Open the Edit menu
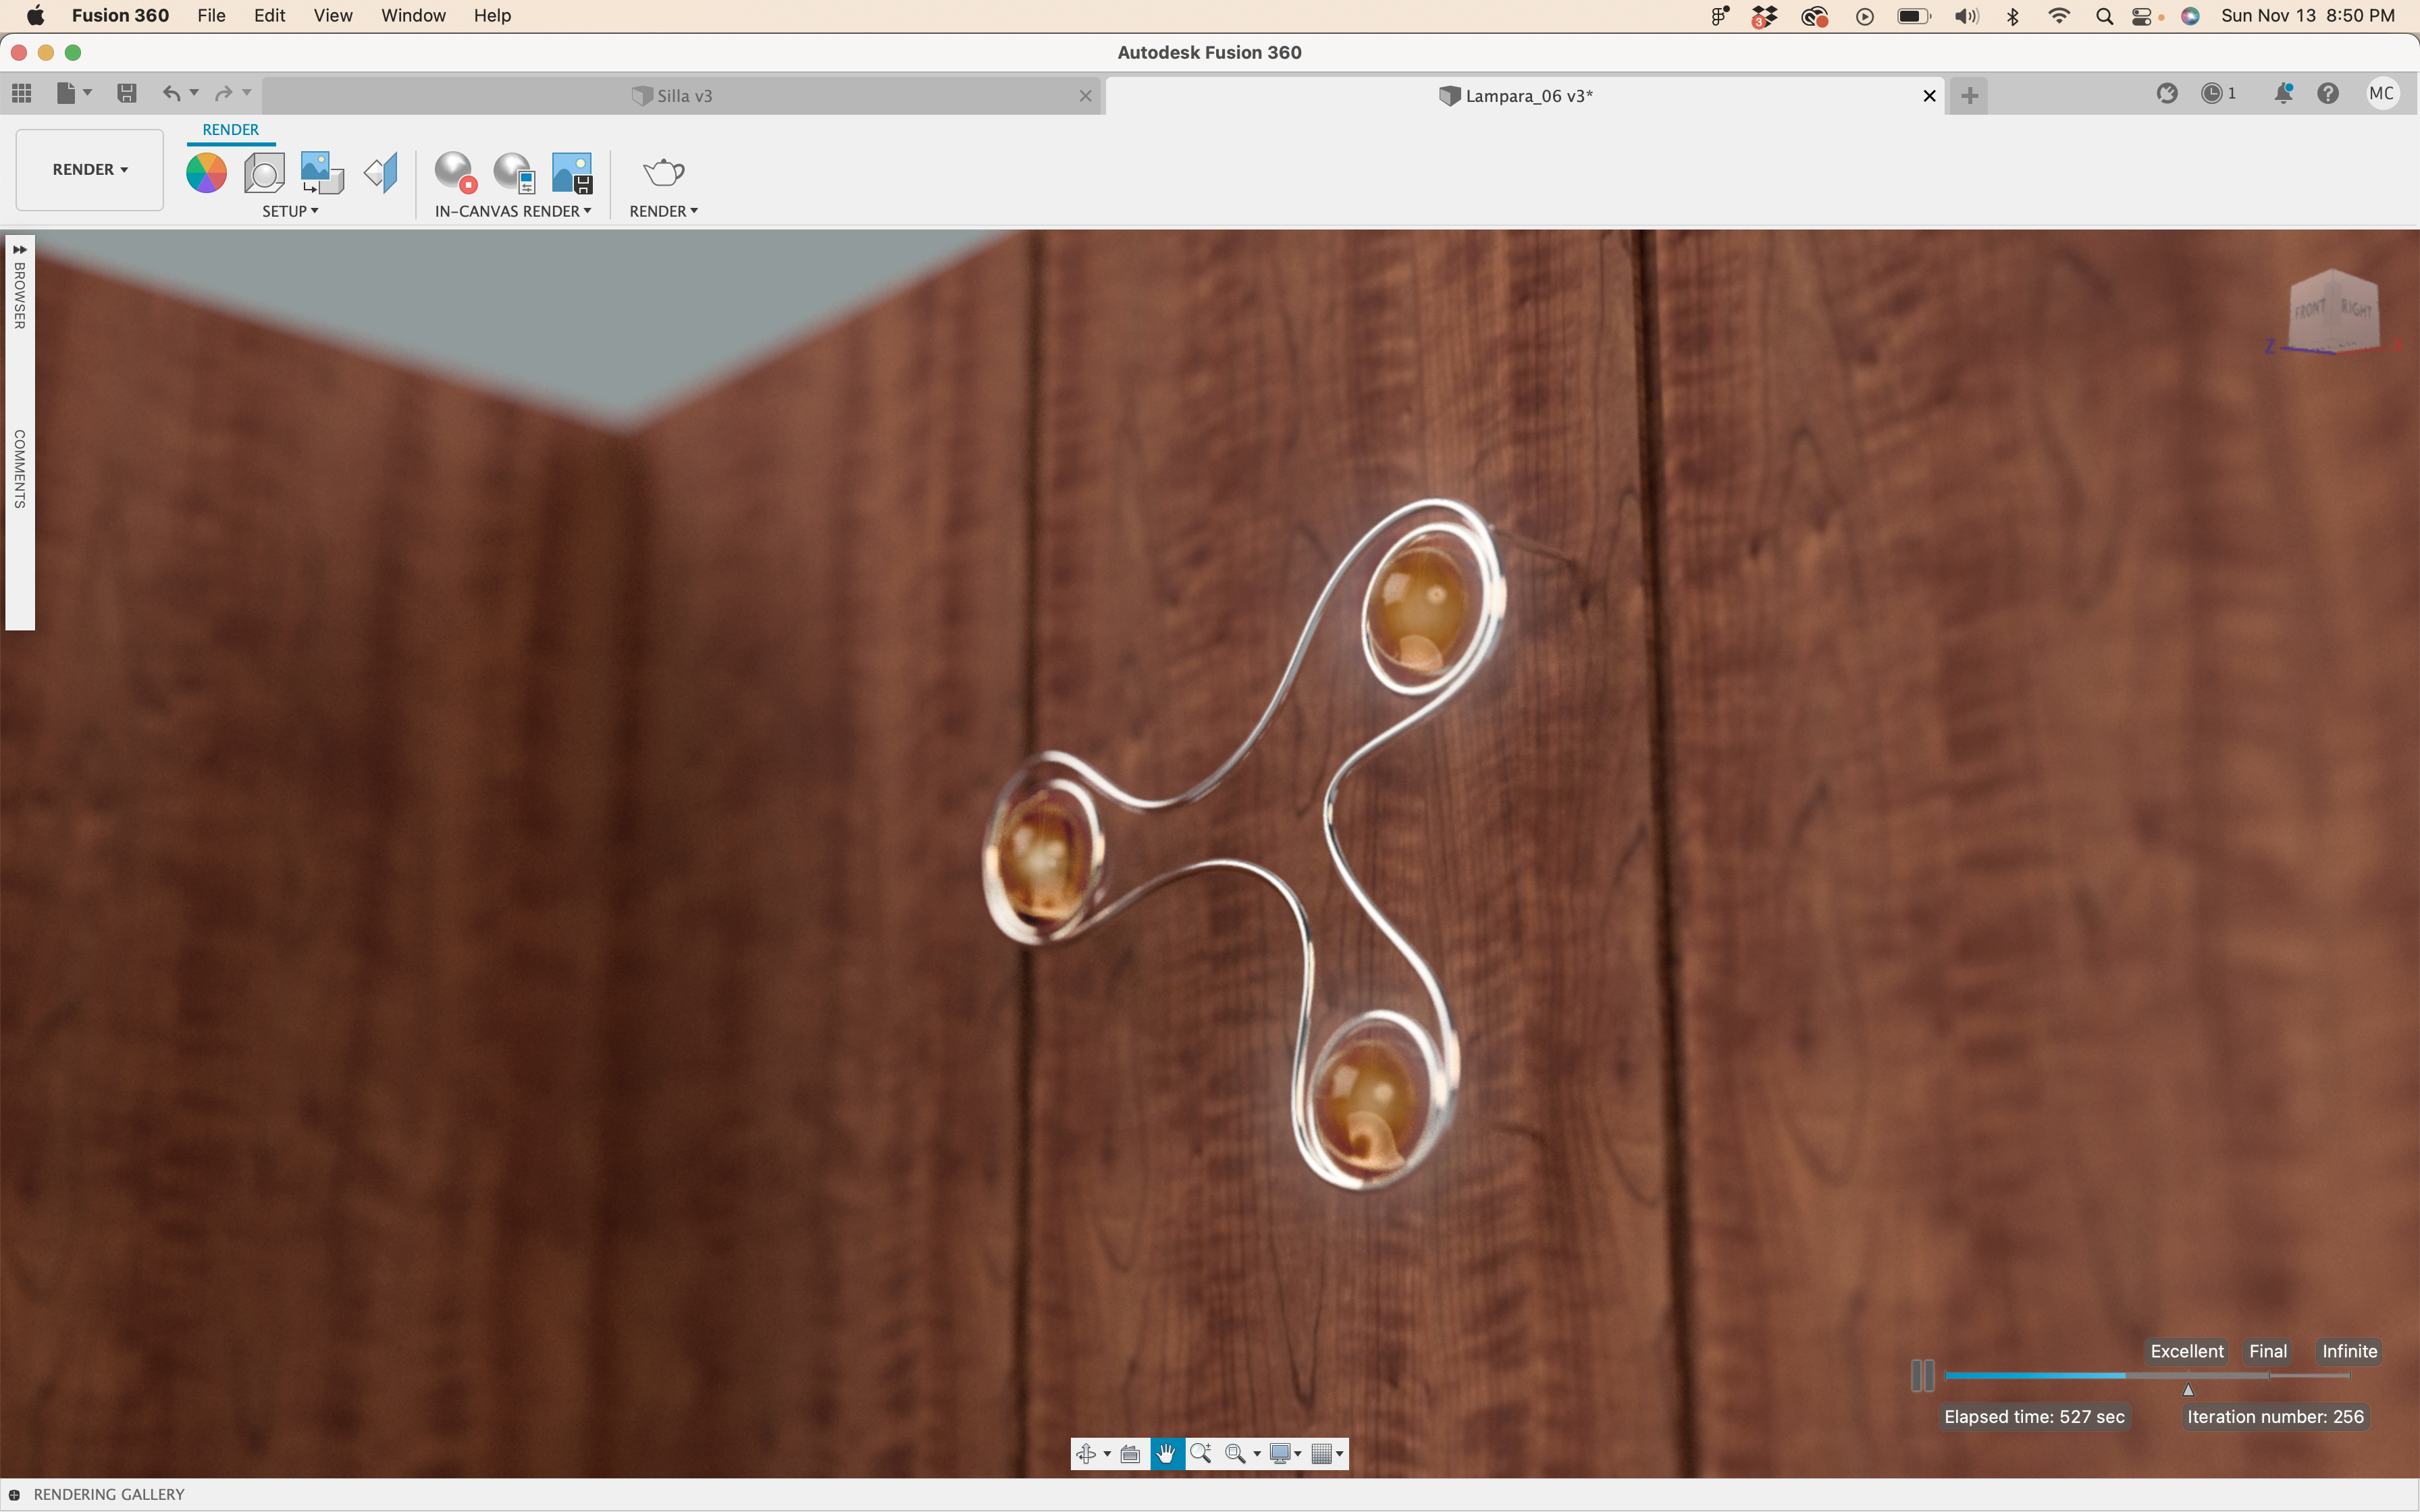The height and width of the screenshot is (1512, 2420). (269, 16)
